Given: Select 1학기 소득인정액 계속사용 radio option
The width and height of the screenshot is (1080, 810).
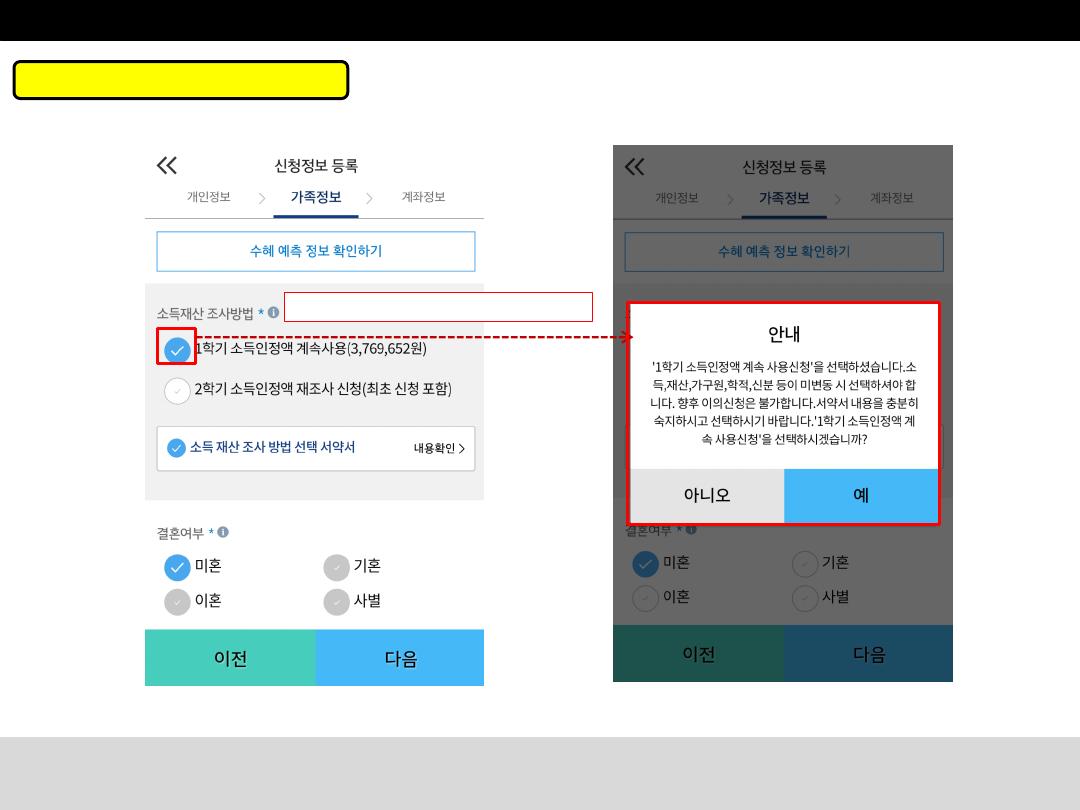Looking at the screenshot, I should [x=177, y=350].
